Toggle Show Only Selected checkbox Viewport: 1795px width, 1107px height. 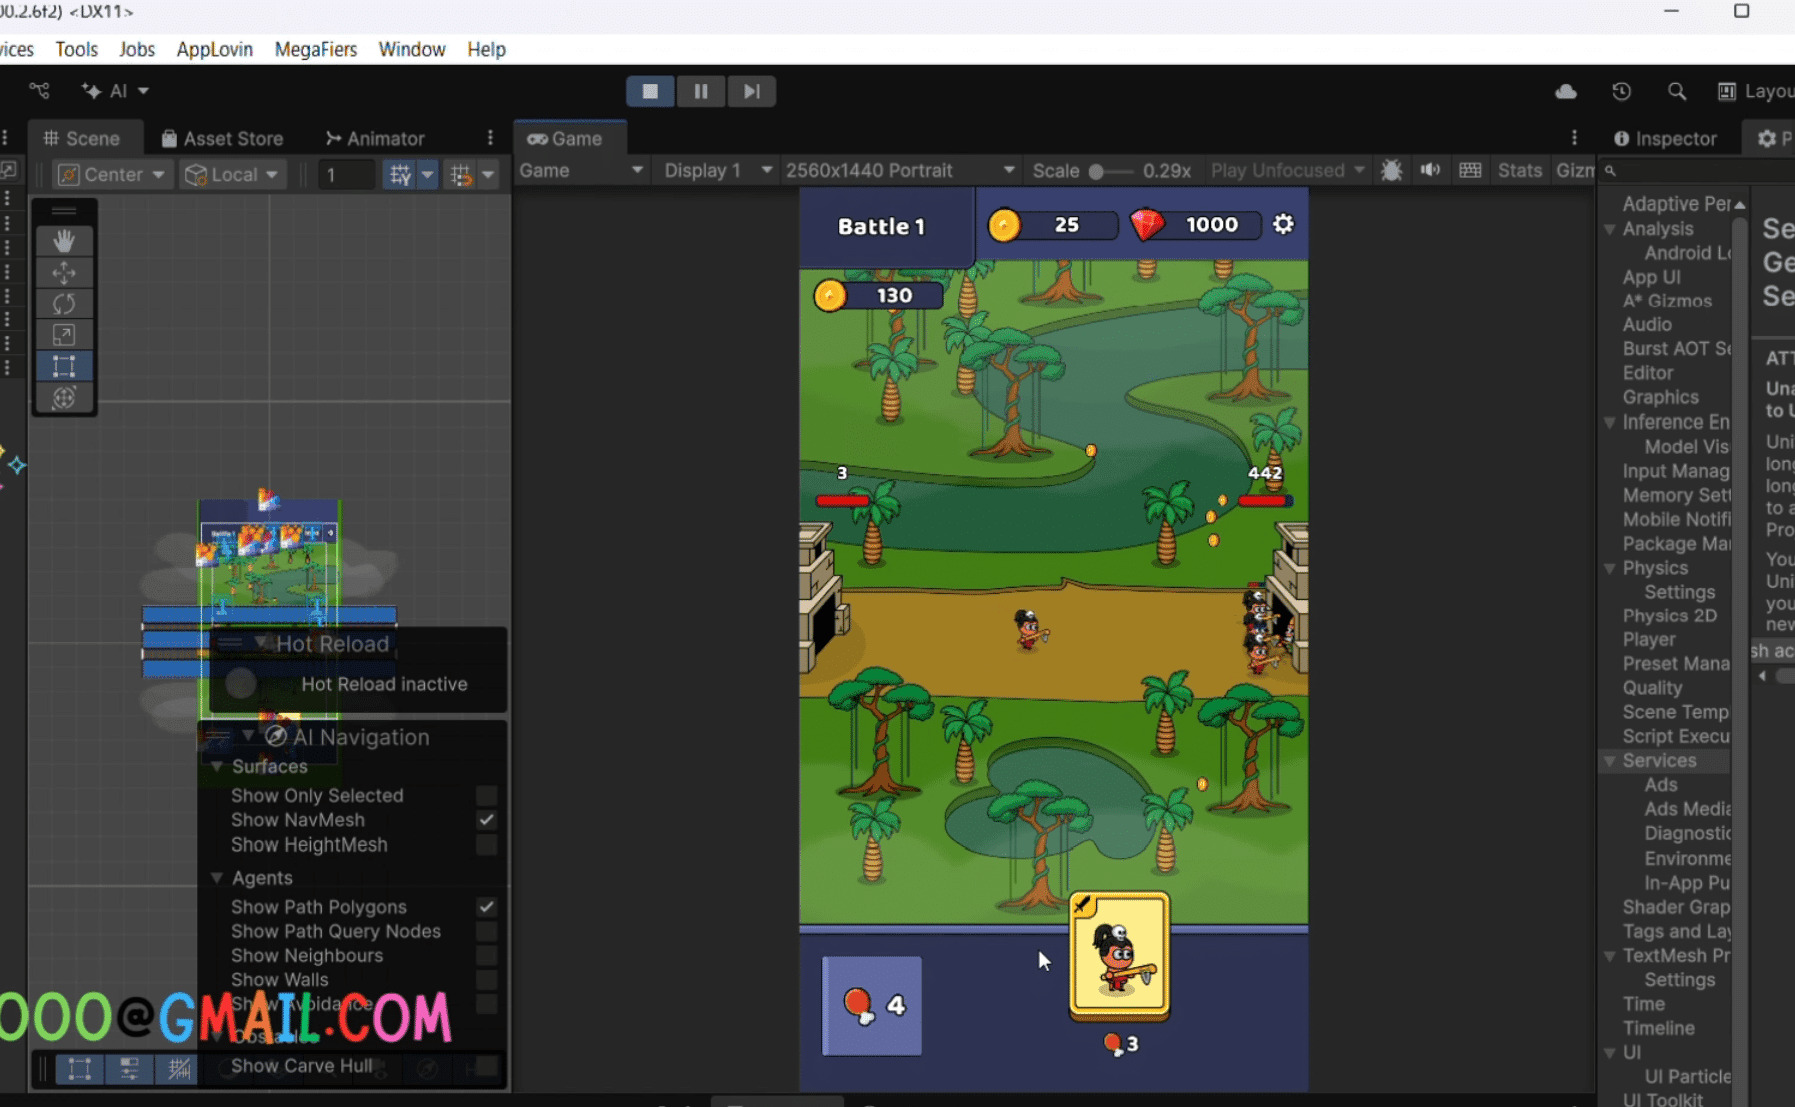pyautogui.click(x=487, y=795)
